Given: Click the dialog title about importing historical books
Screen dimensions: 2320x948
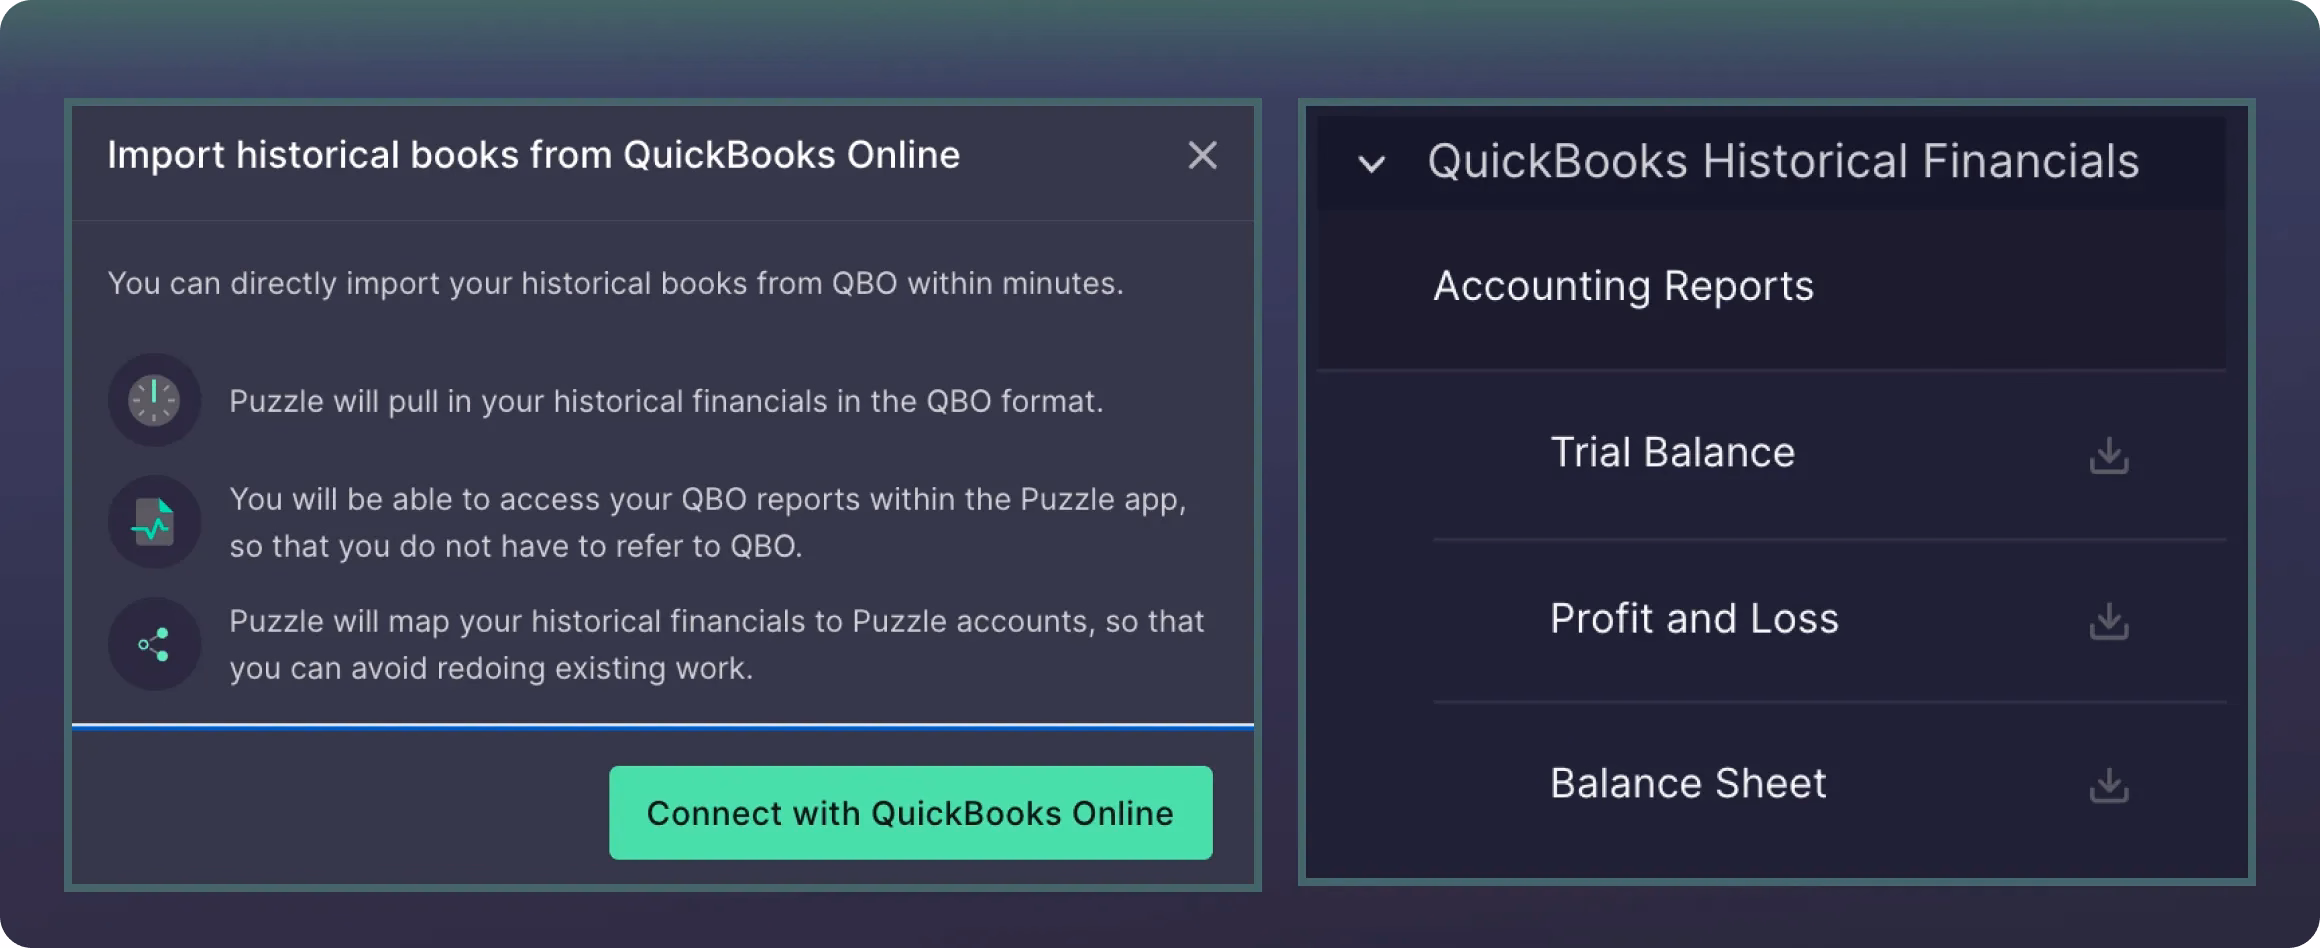Looking at the screenshot, I should (x=533, y=155).
